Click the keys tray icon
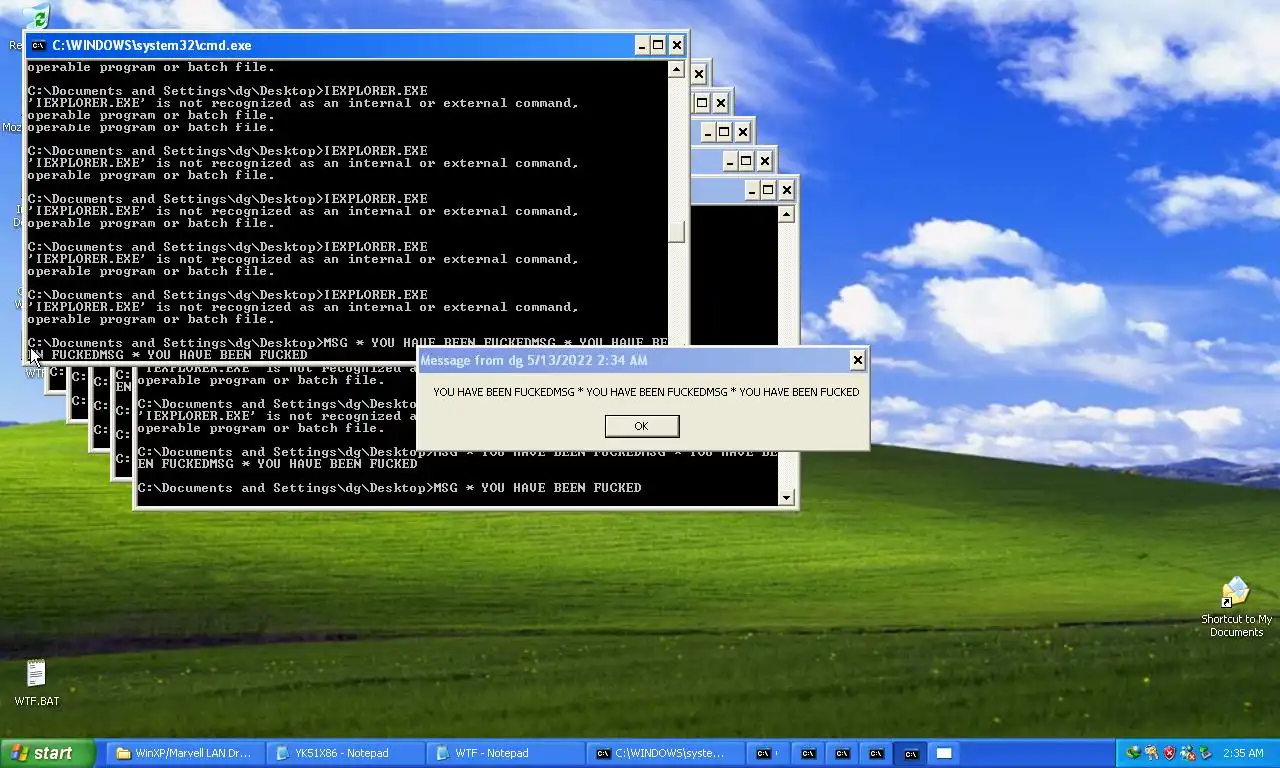The image size is (1280, 768). click(1151, 753)
